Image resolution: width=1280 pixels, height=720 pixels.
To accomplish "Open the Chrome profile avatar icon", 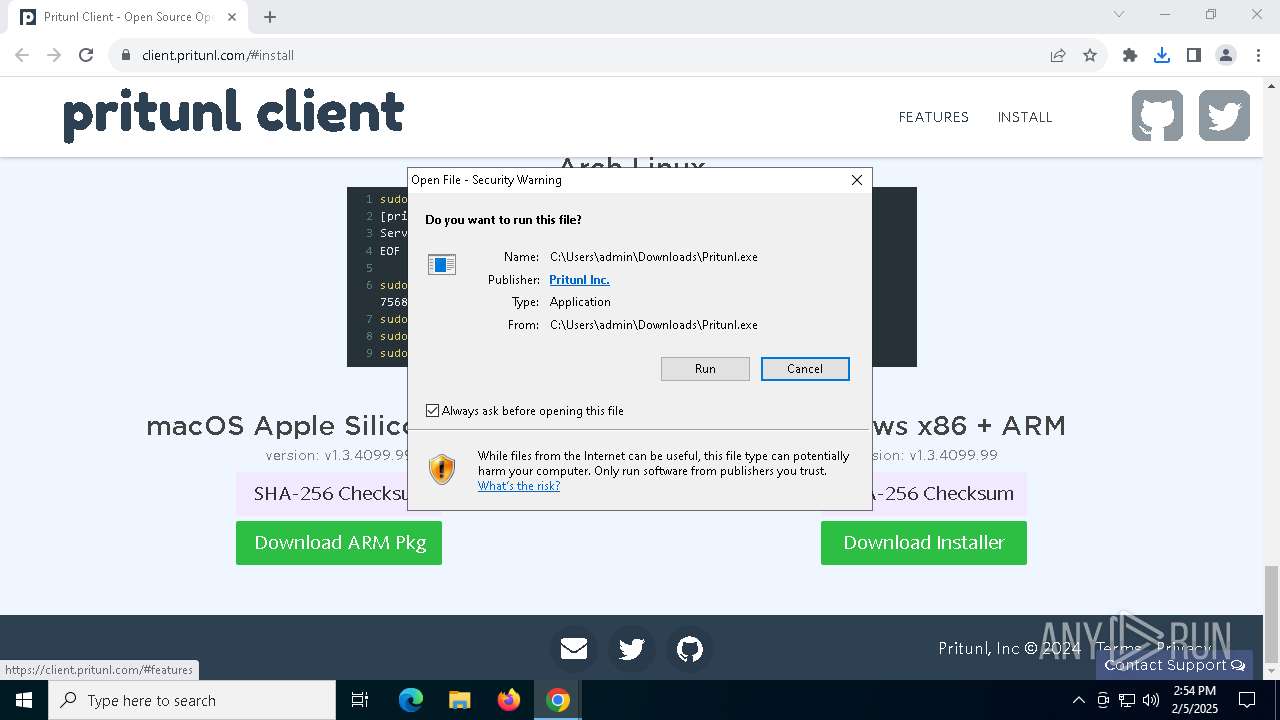I will pos(1226,55).
